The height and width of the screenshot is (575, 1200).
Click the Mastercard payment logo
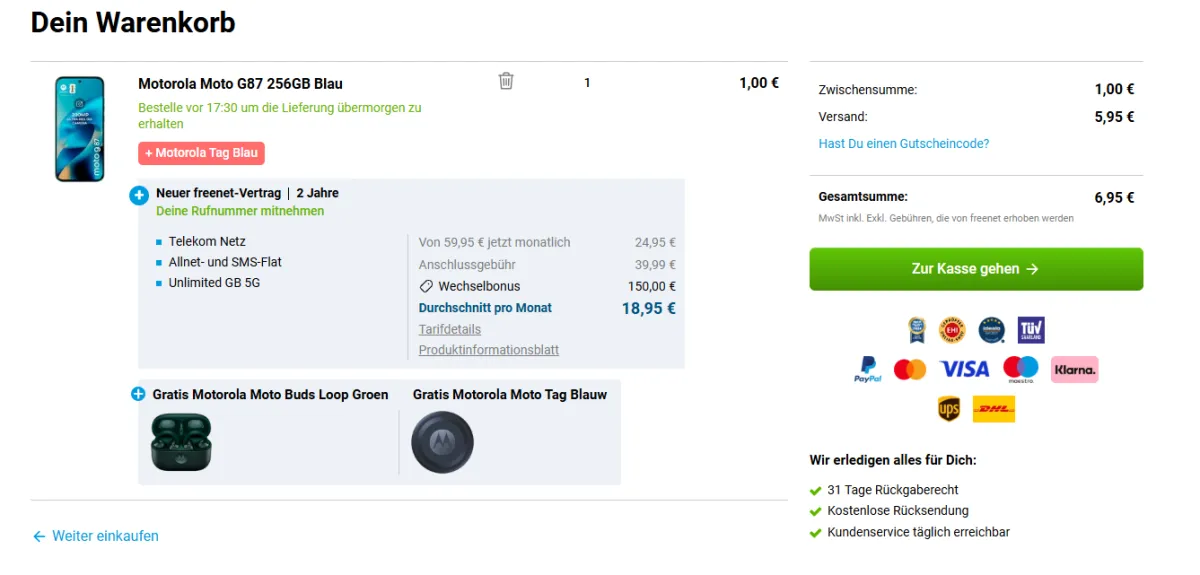910,370
